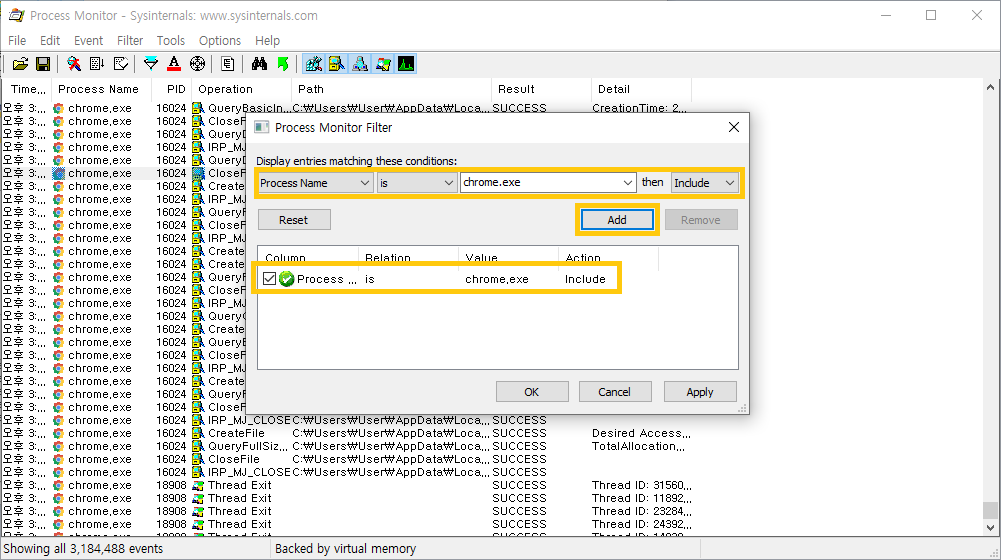The height and width of the screenshot is (560, 1001).
Task: Open the Include action dropdown
Action: [704, 183]
